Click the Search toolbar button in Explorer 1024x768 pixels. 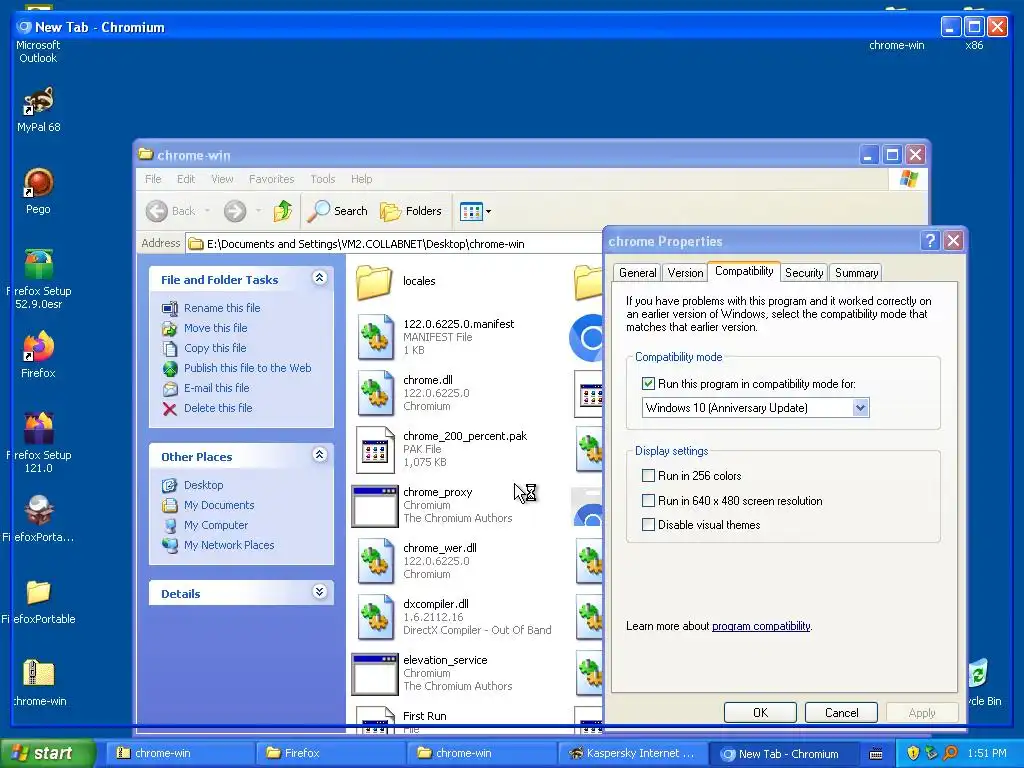338,211
